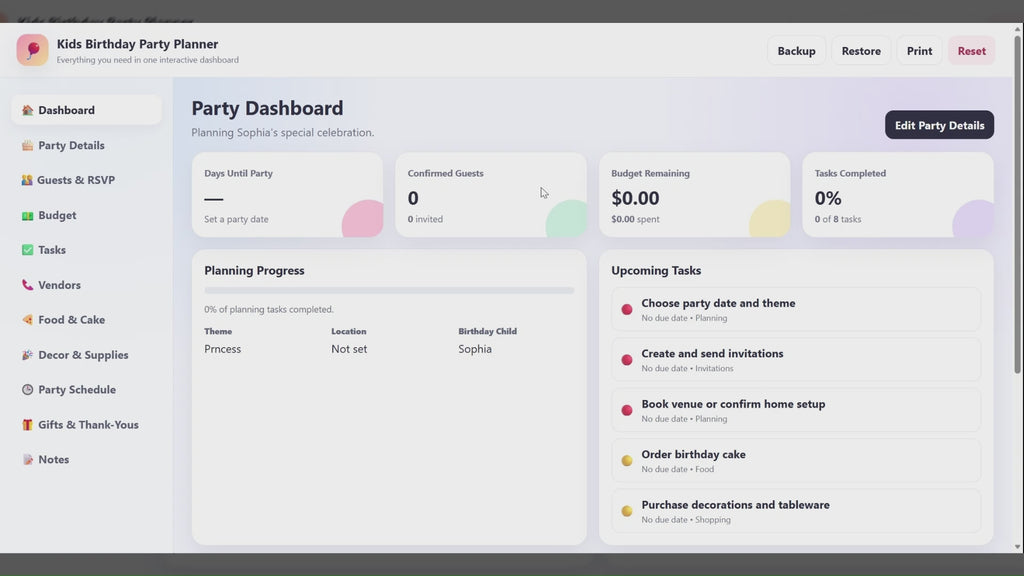Print the party planner
This screenshot has width=1024, height=576.
pos(919,50)
